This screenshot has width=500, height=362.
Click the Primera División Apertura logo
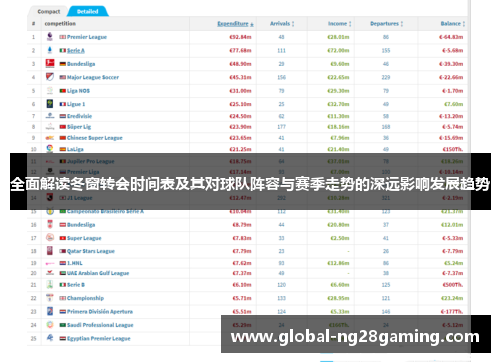point(50,311)
